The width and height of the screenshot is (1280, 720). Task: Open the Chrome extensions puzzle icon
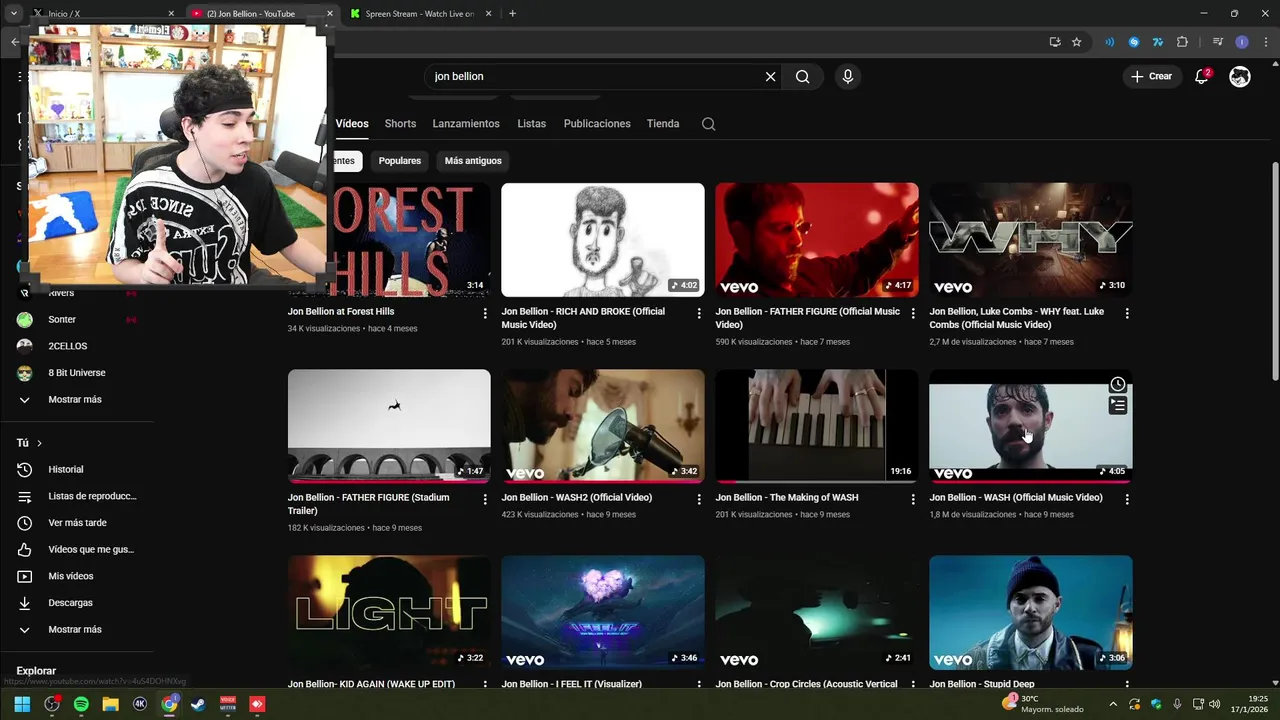pyautogui.click(x=1182, y=42)
